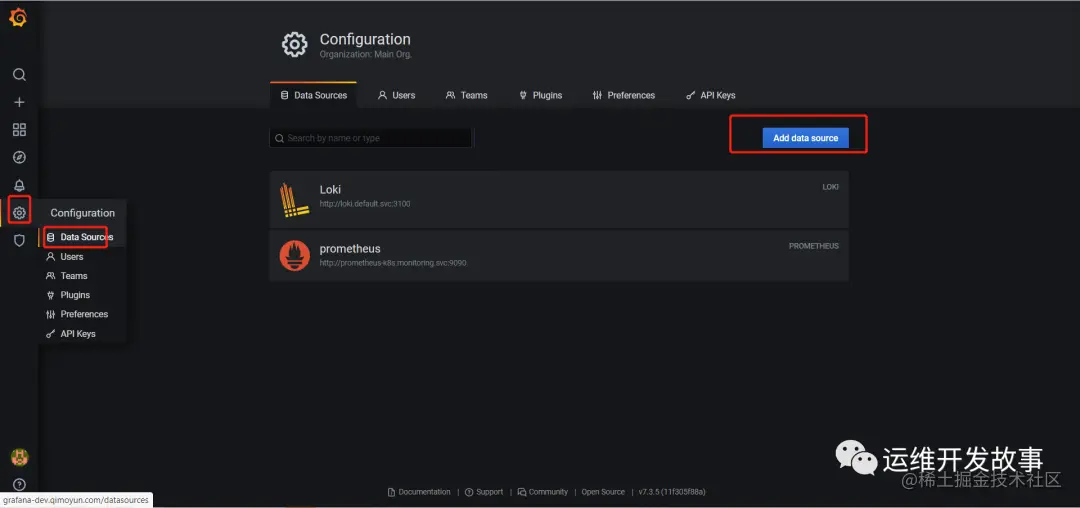Click the large Configuration gear header icon
Screen dimensions: 1080x508
pos(295,45)
